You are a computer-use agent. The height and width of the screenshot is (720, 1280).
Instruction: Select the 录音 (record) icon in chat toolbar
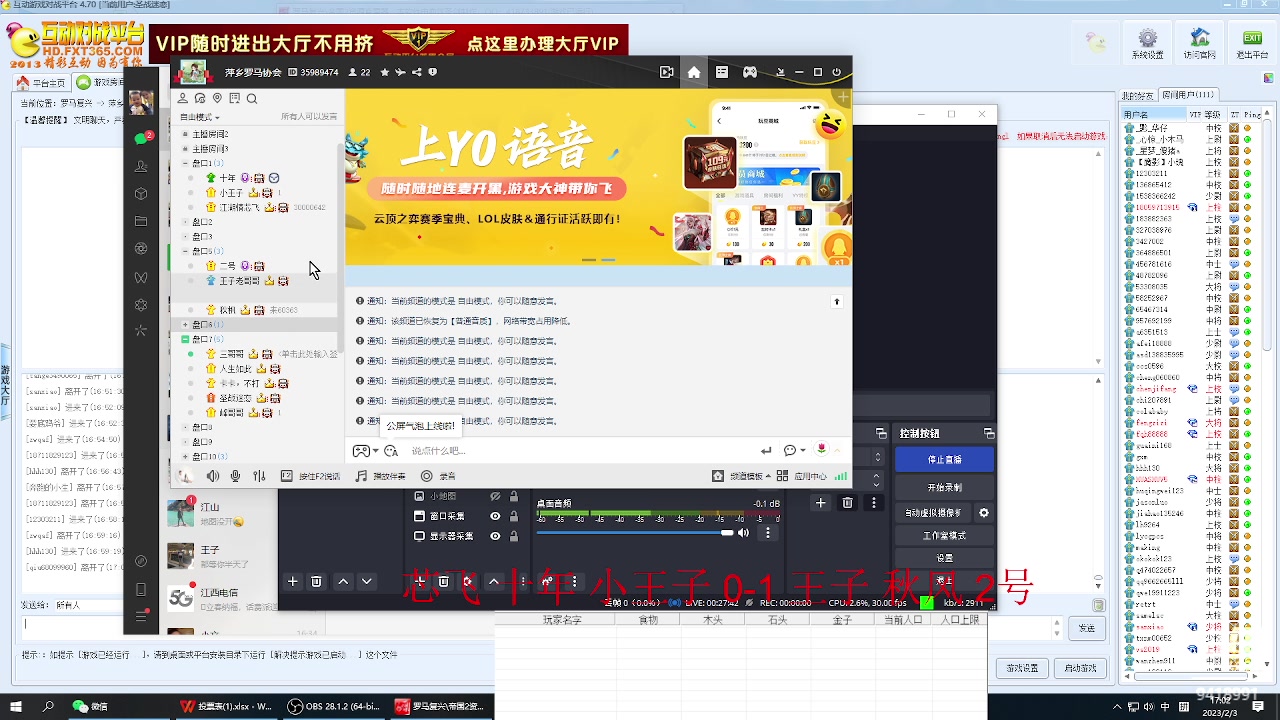(x=427, y=475)
